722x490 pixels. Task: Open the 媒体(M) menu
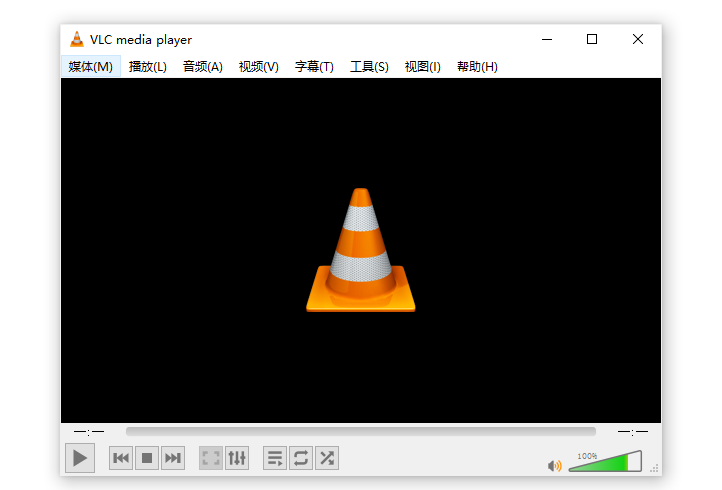(90, 67)
